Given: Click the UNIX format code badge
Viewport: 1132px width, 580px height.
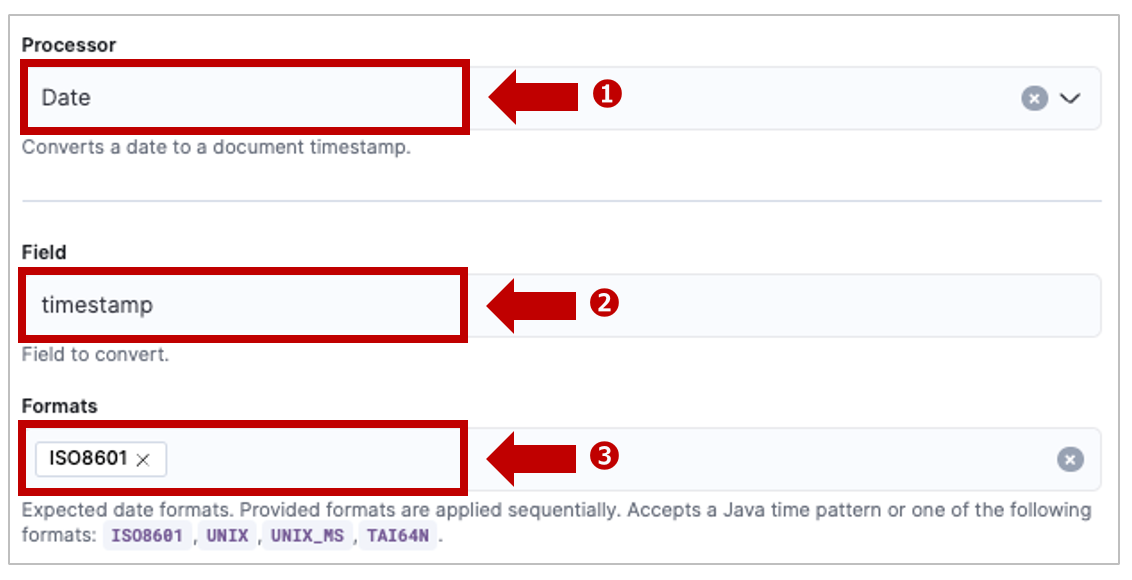Looking at the screenshot, I should click(227, 536).
